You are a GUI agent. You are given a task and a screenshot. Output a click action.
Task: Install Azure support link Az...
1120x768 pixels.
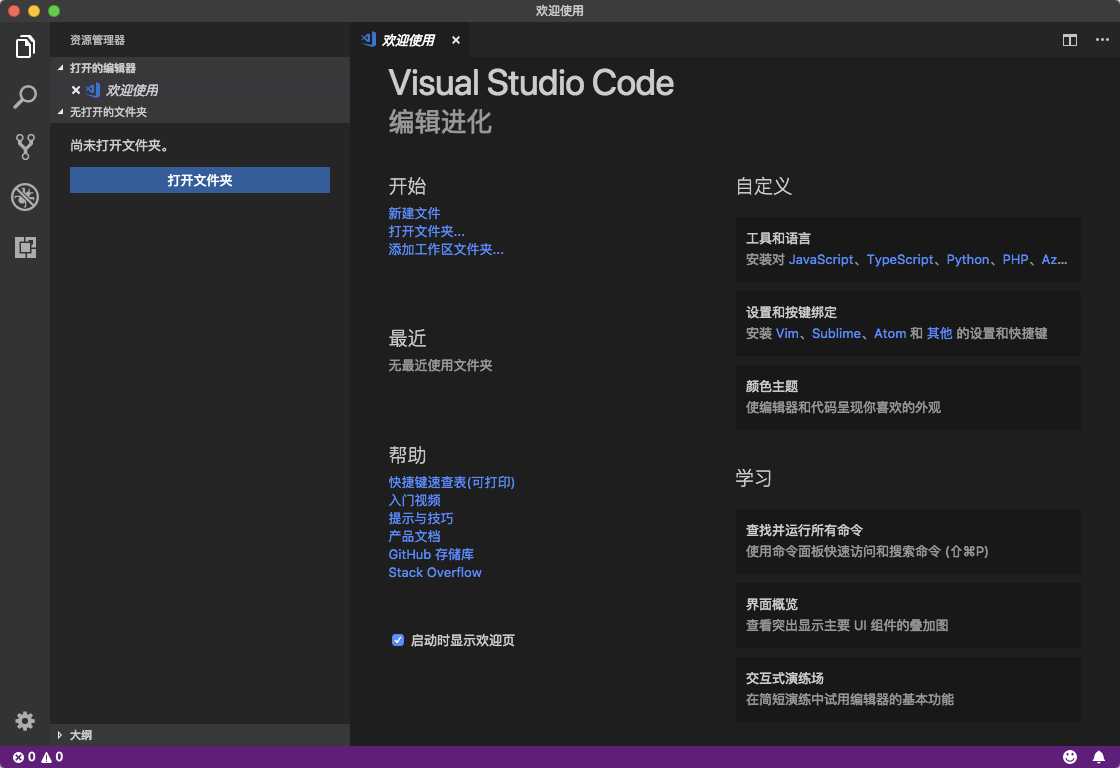[1054, 259]
